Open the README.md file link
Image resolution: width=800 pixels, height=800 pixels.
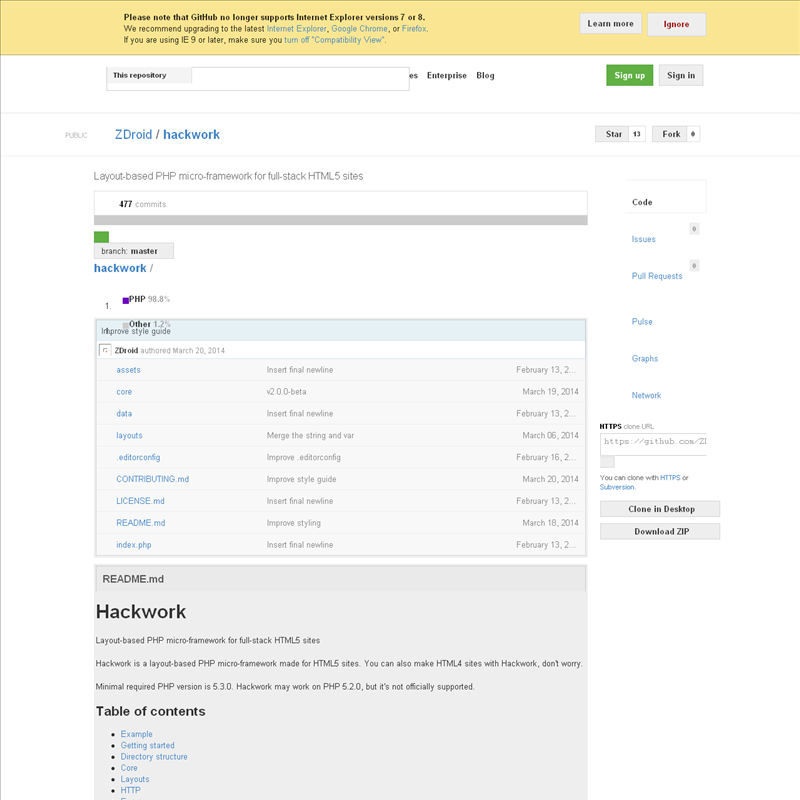pyautogui.click(x=141, y=523)
